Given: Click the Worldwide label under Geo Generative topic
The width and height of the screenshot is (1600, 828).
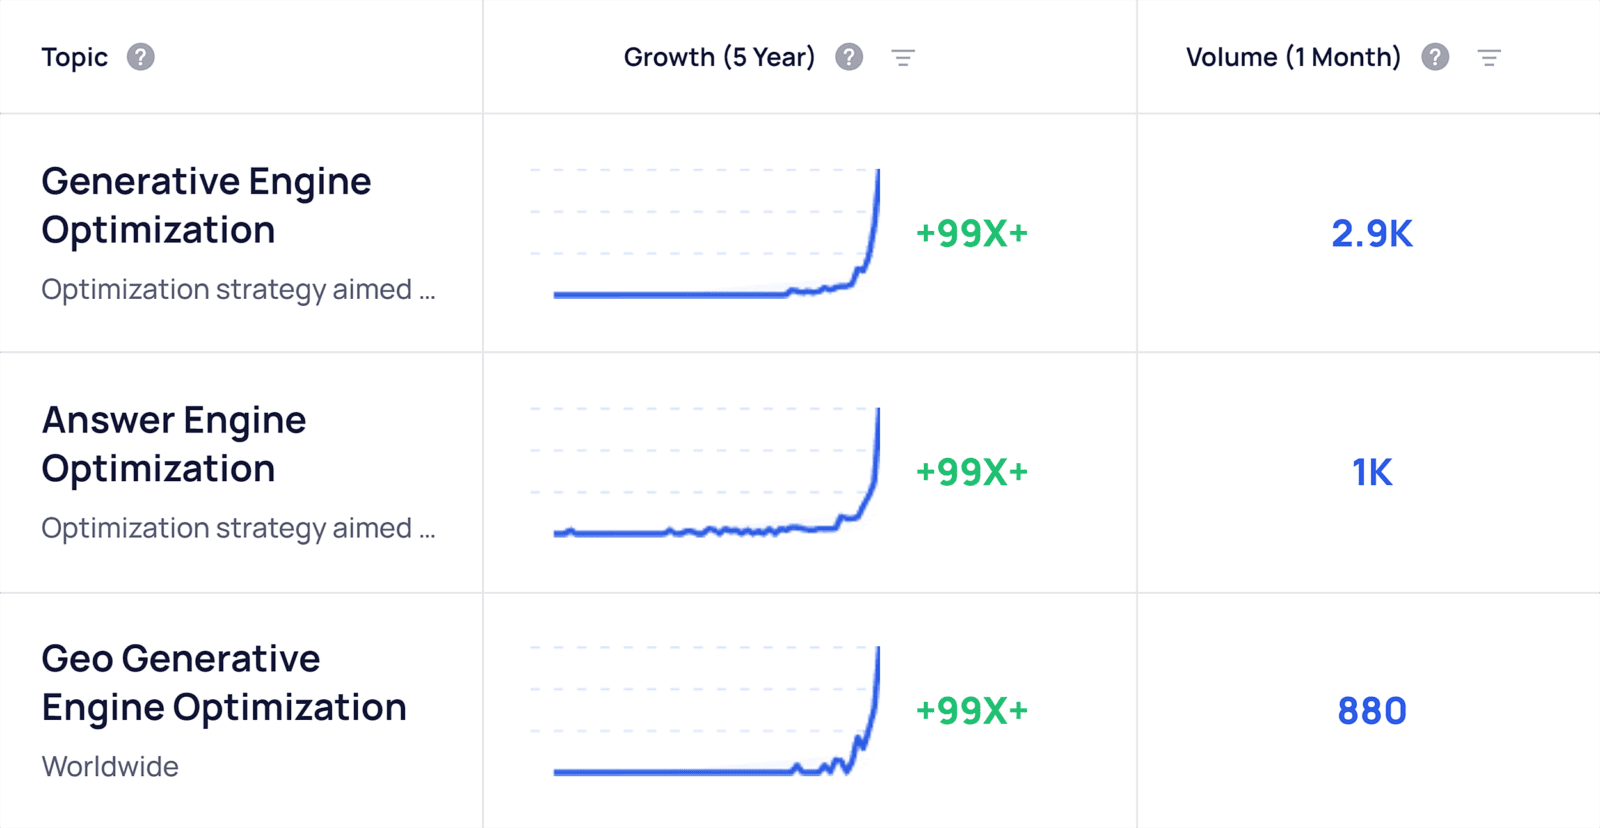Looking at the screenshot, I should [x=109, y=766].
